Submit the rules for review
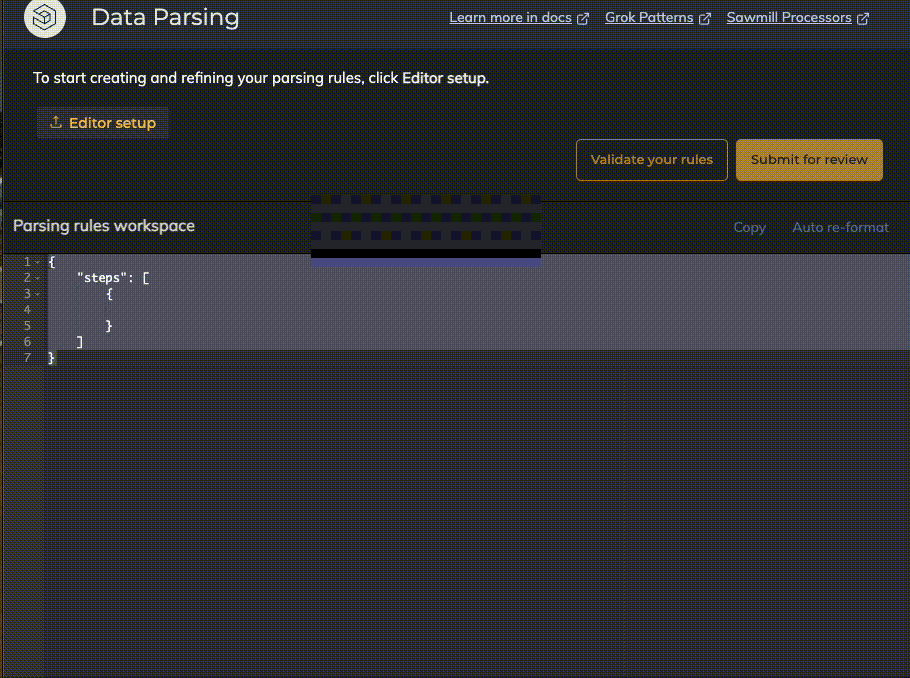This screenshot has width=910, height=678. (809, 160)
